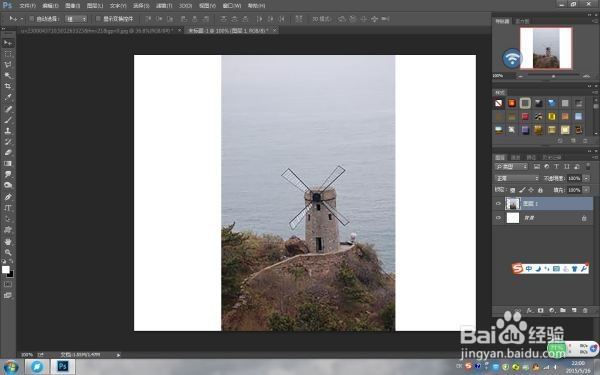Select the Gradient tool
Image resolution: width=600 pixels, height=375 pixels.
8,163
